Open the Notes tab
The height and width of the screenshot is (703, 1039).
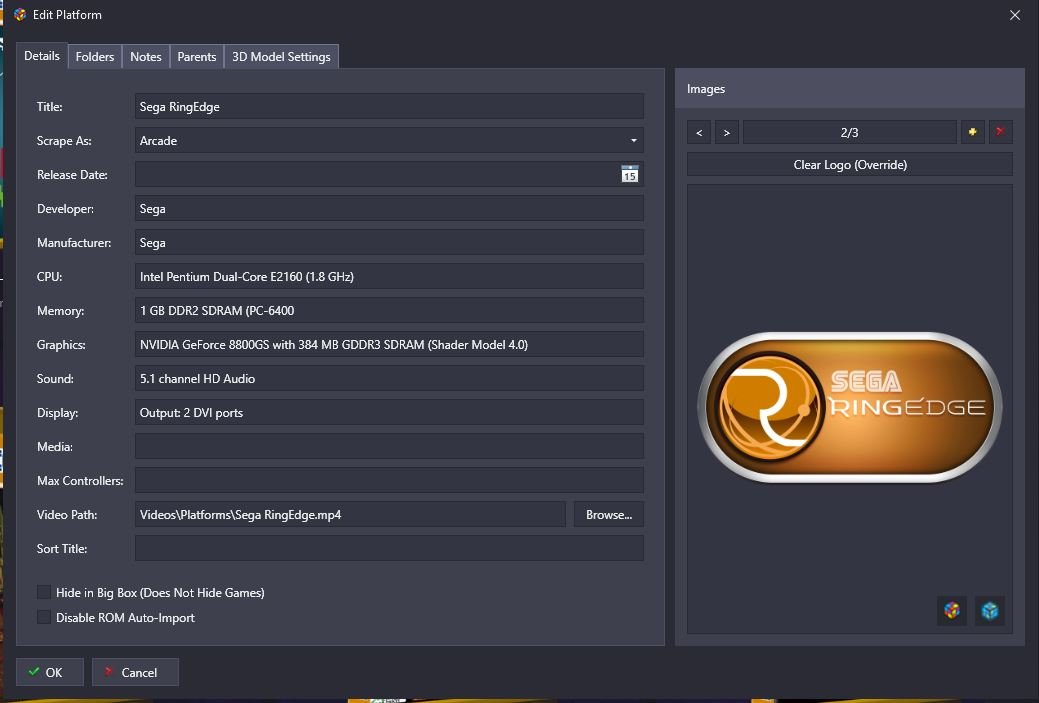point(146,57)
